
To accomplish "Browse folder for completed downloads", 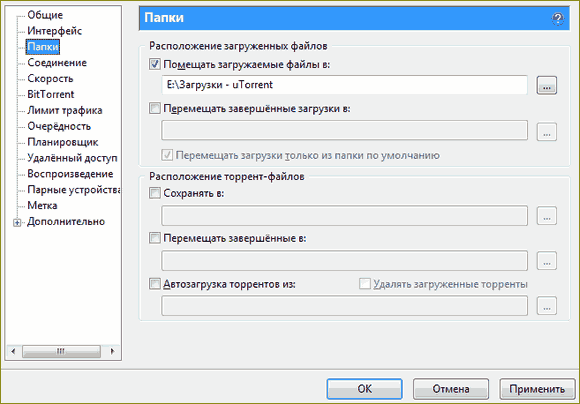I will (x=547, y=132).
